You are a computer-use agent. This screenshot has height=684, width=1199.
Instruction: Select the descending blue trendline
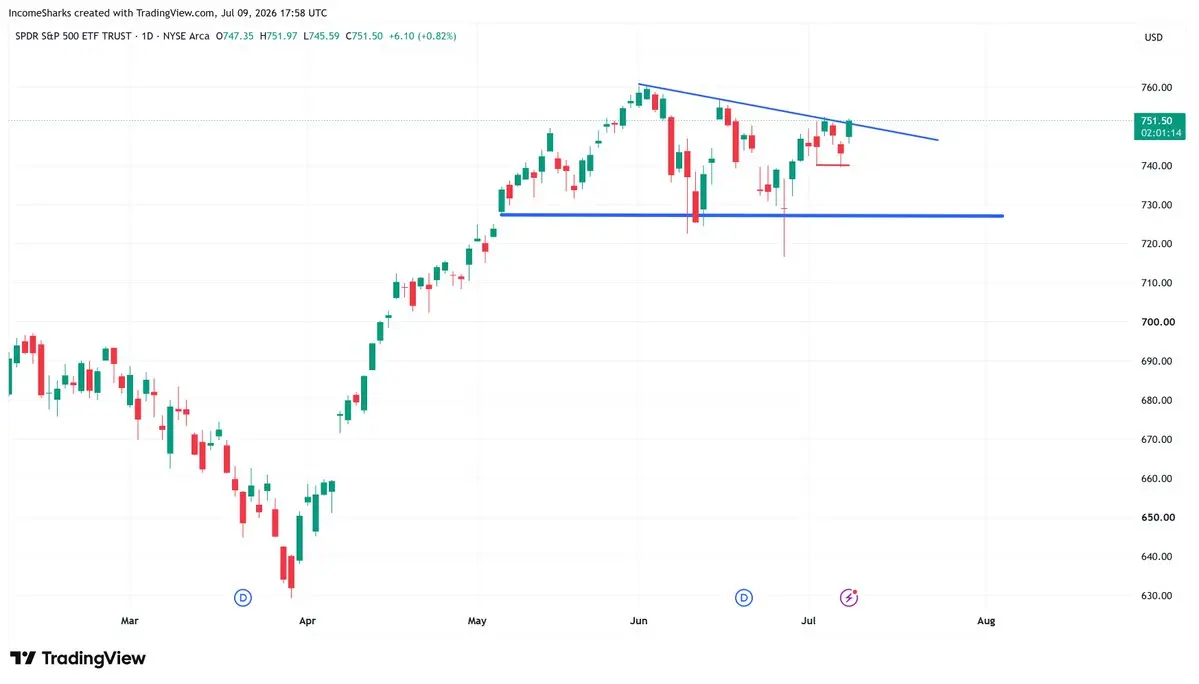pos(788,112)
